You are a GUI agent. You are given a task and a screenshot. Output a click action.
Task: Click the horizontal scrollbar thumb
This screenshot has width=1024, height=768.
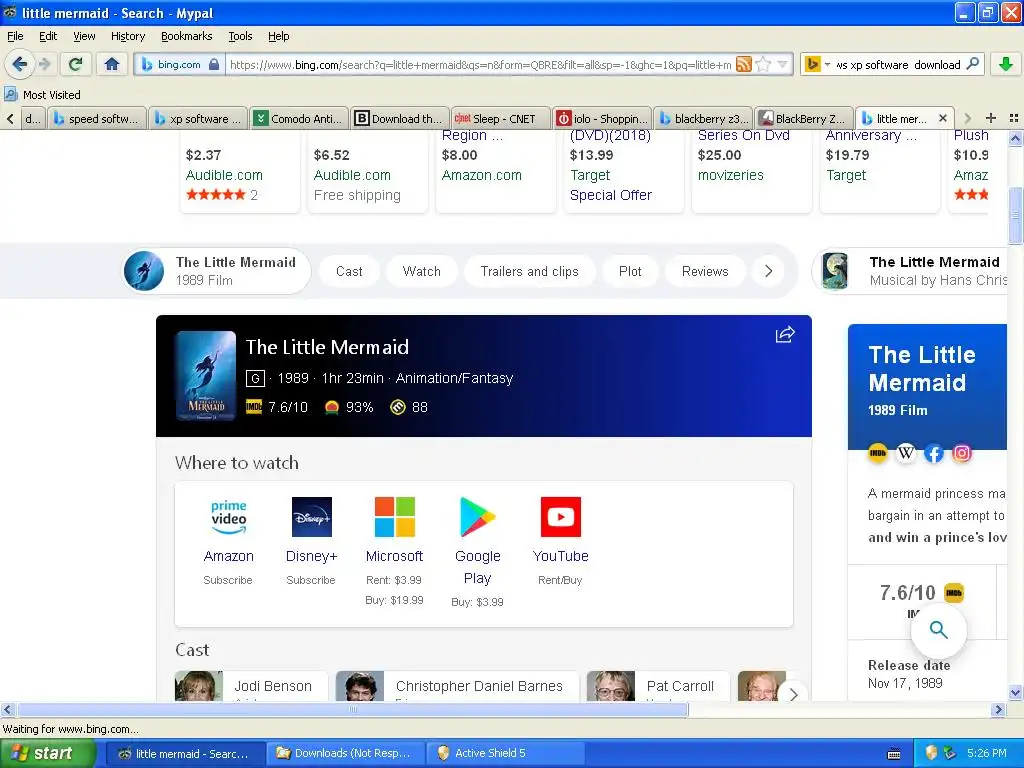pyautogui.click(x=353, y=709)
